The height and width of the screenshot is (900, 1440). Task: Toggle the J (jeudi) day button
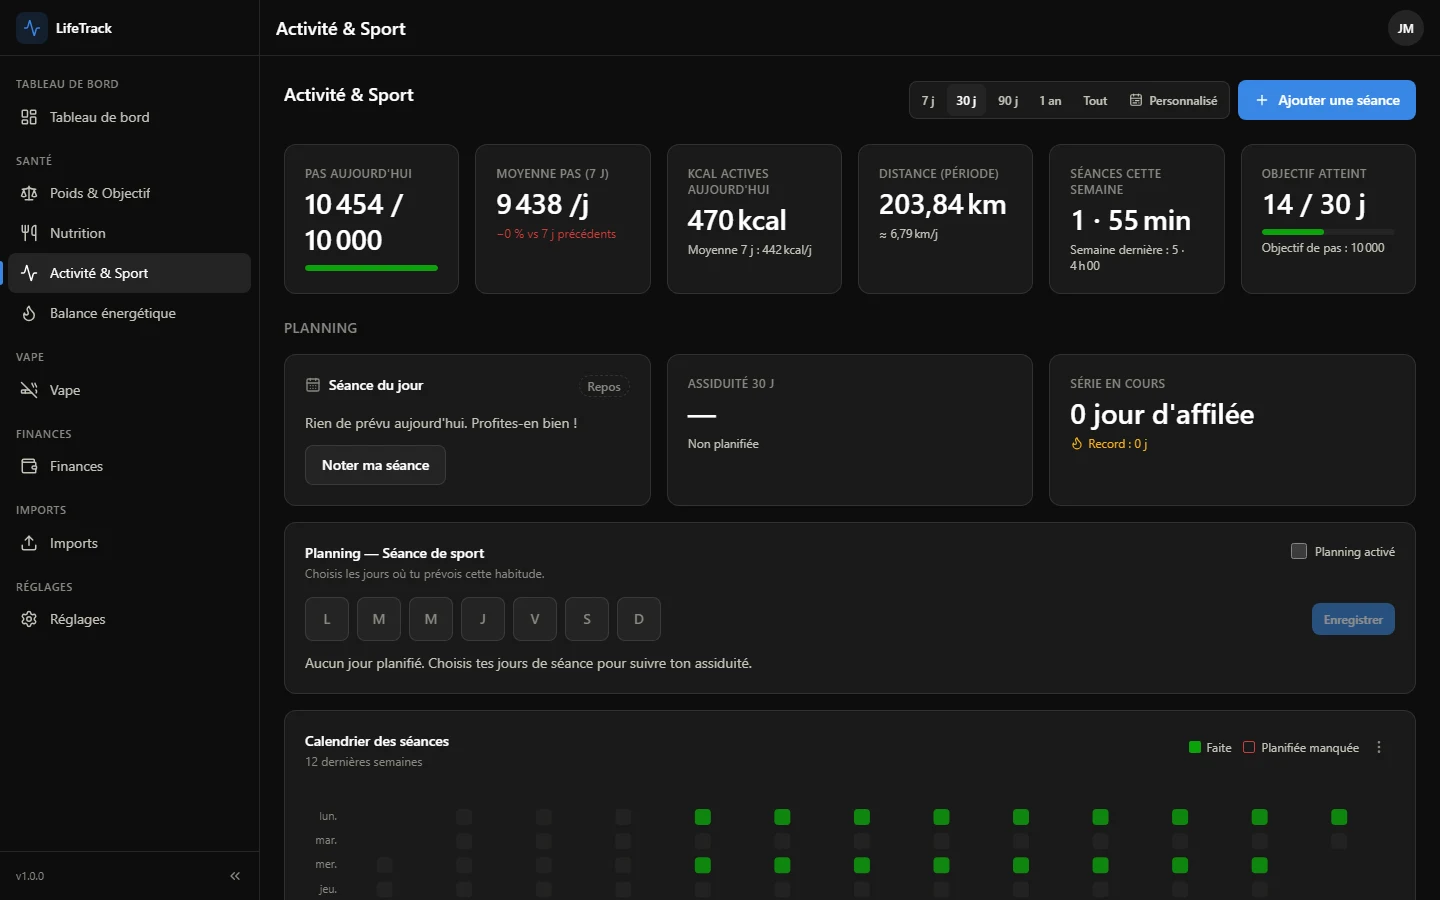tap(483, 619)
